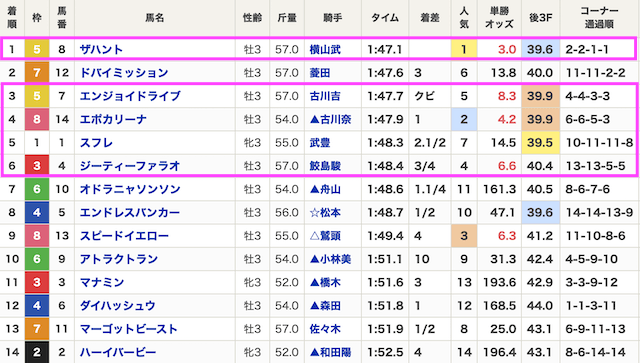This screenshot has width=640, height=363.
Task: Open jockey link 鮫島駿
Action: pyautogui.click(x=325, y=166)
